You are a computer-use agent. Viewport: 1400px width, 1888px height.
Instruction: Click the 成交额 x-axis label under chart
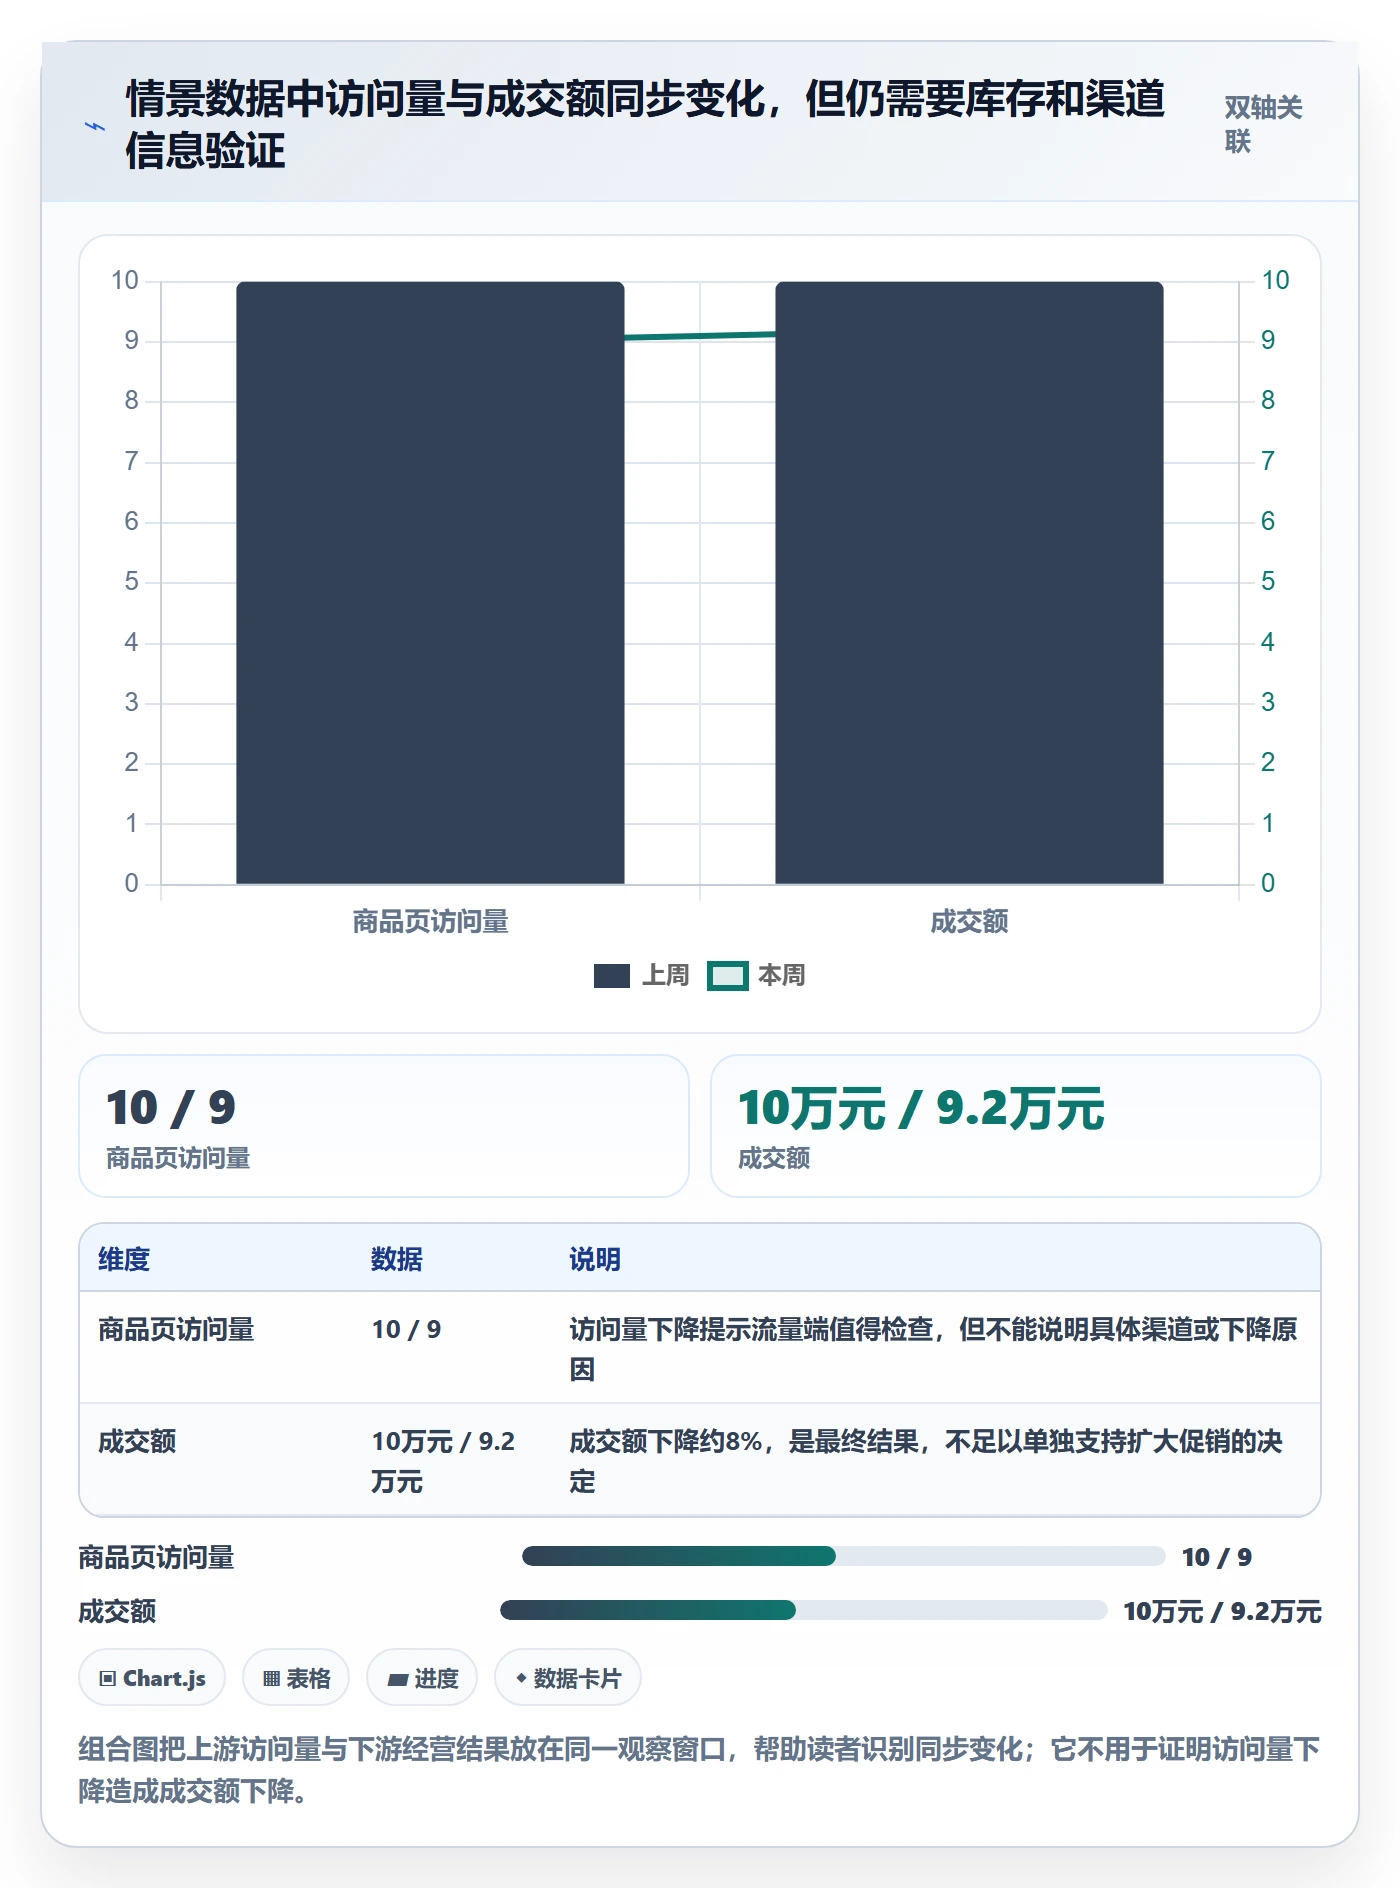pos(969,921)
